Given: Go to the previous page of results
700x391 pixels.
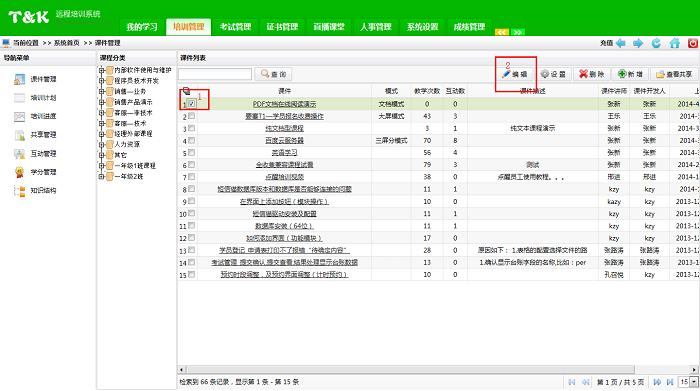Looking at the screenshot, I should [x=585, y=382].
